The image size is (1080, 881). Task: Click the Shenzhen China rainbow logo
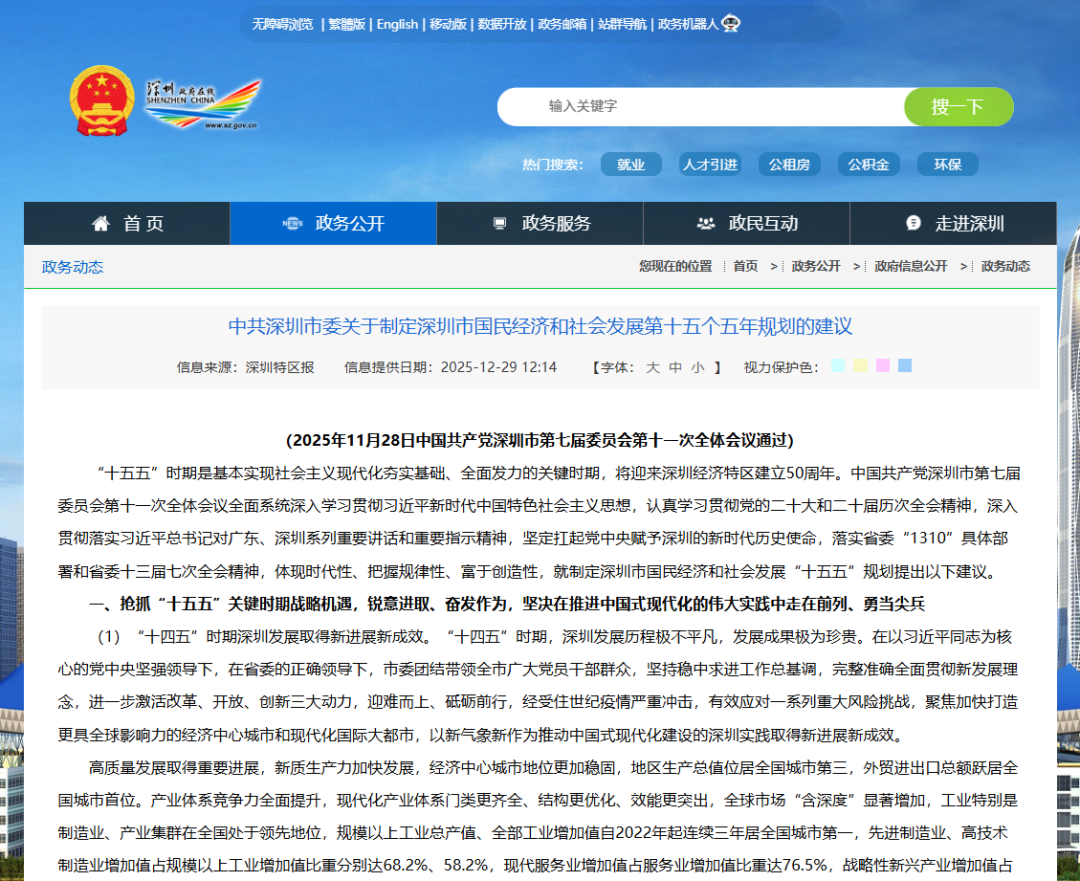[203, 104]
